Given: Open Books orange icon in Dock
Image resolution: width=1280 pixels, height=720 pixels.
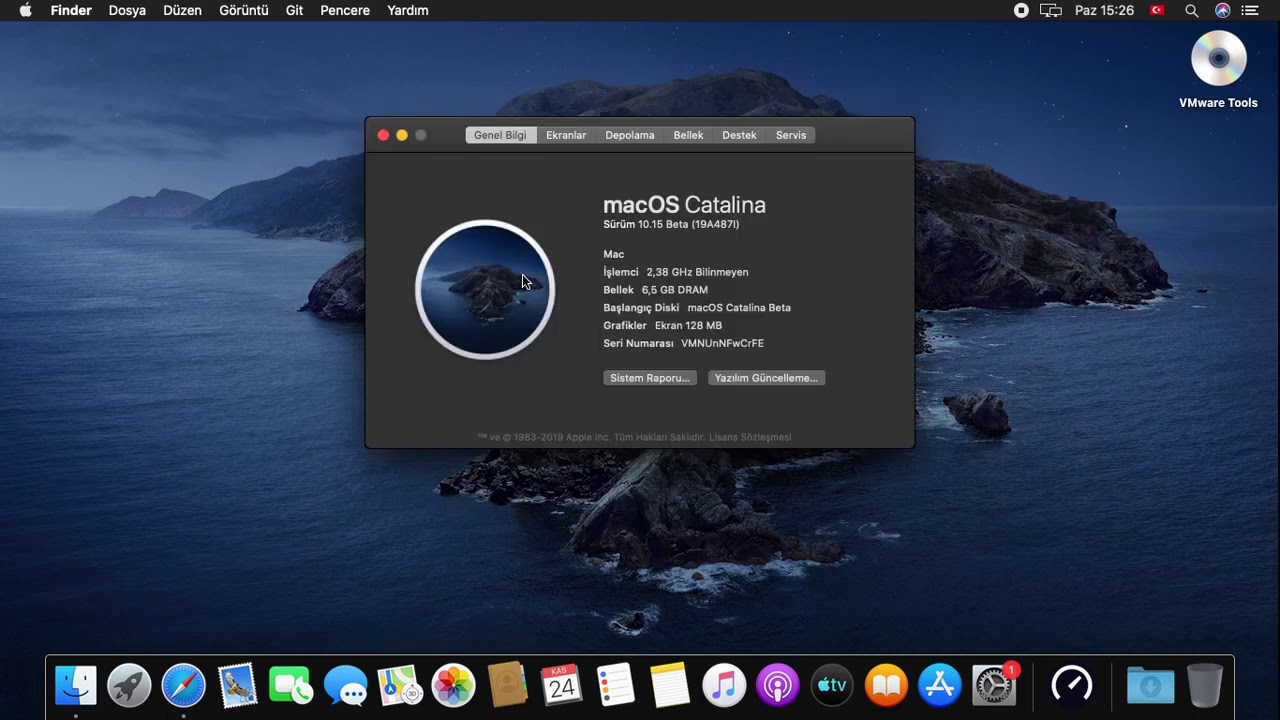Looking at the screenshot, I should pyautogui.click(x=886, y=686).
